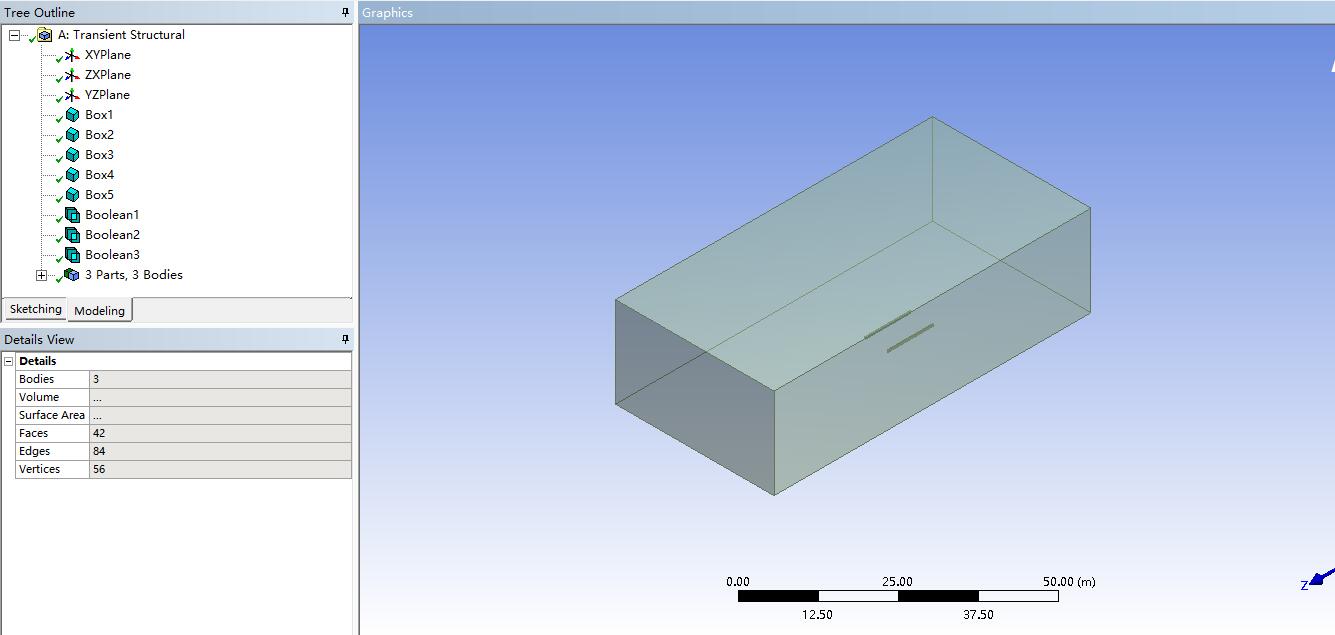The height and width of the screenshot is (635, 1335).
Task: Click the Boolean1 operation icon
Action: [72, 215]
